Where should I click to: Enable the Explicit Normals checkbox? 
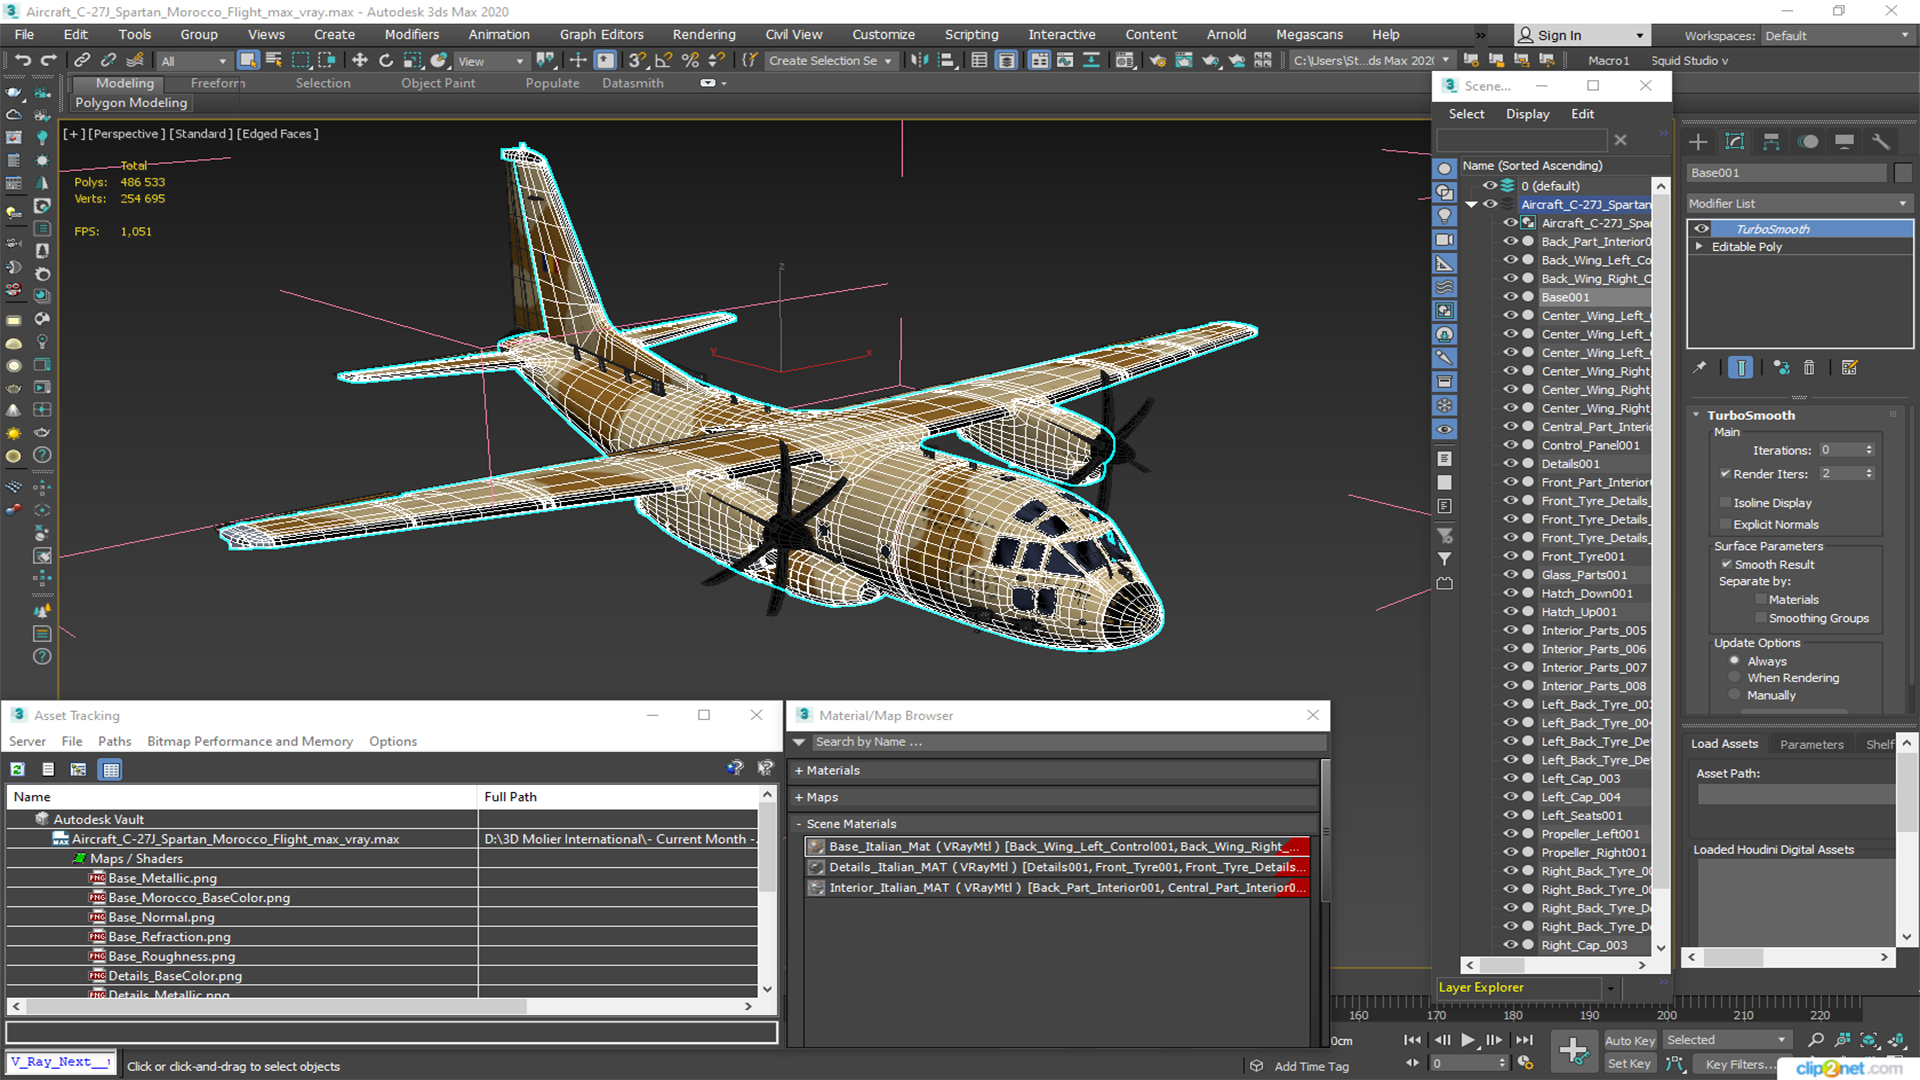tap(1725, 525)
